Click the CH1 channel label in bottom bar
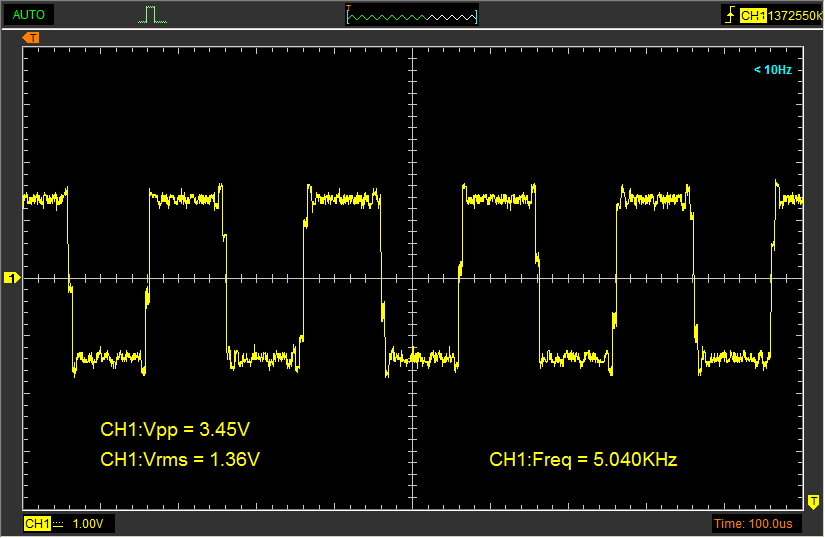 (x=37, y=524)
